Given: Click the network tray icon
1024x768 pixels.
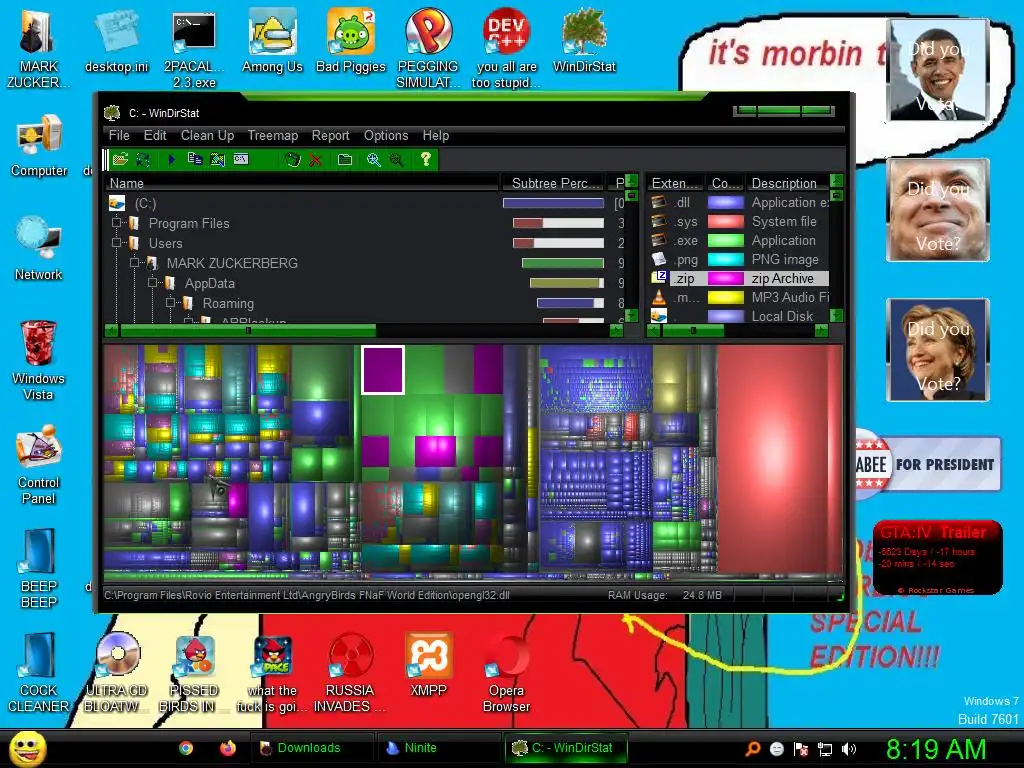Looking at the screenshot, I should (x=825, y=749).
